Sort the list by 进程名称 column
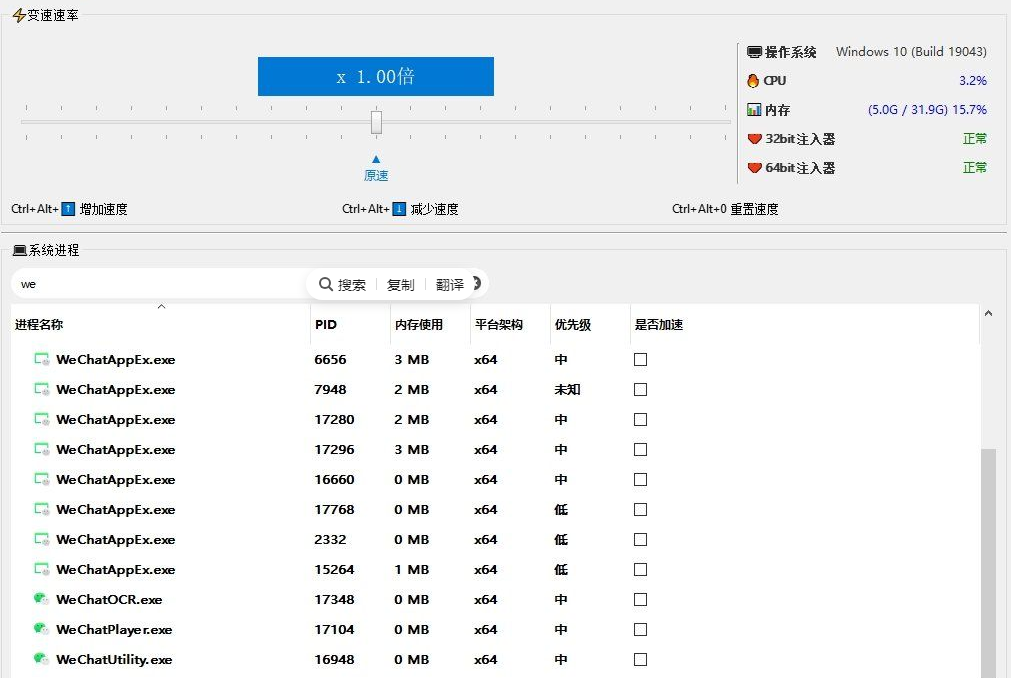1011x678 pixels. click(x=39, y=325)
